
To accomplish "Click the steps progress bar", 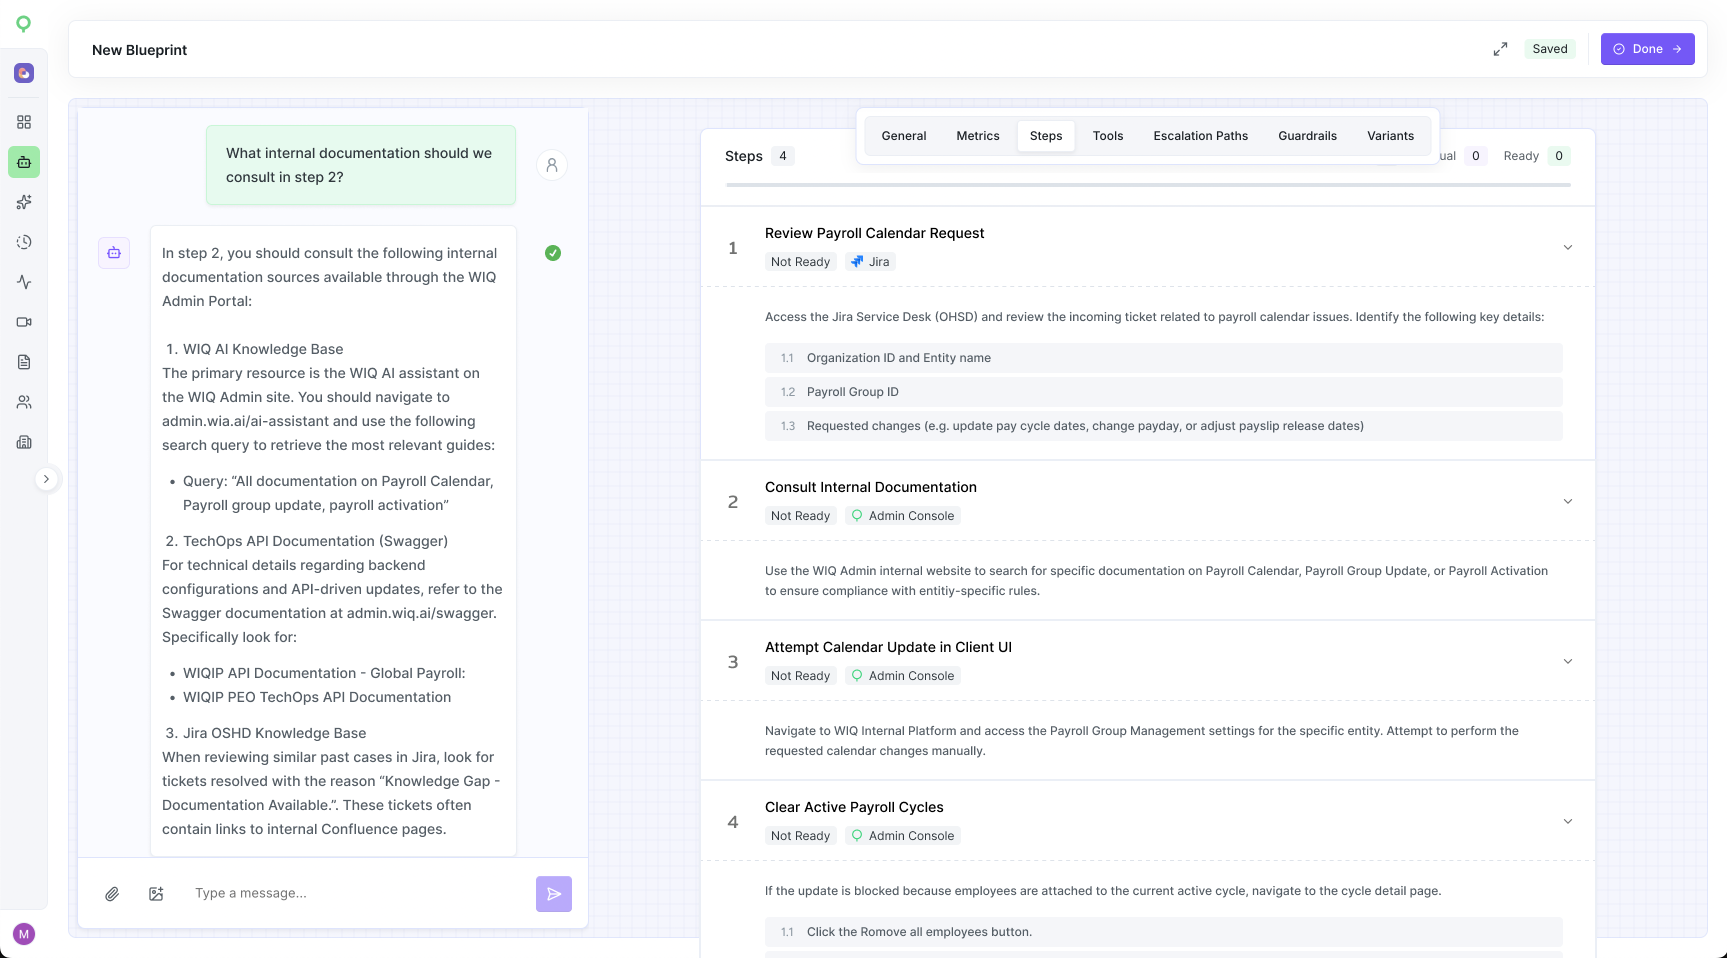I will pos(1148,185).
